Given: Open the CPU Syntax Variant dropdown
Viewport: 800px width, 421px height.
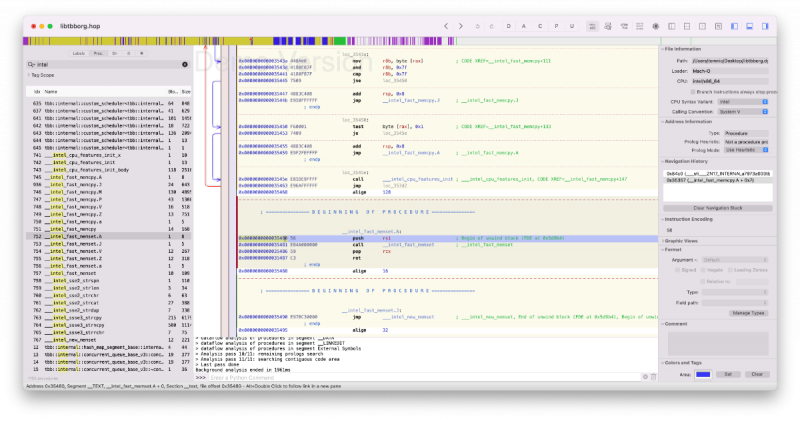Looking at the screenshot, I should point(743,101).
